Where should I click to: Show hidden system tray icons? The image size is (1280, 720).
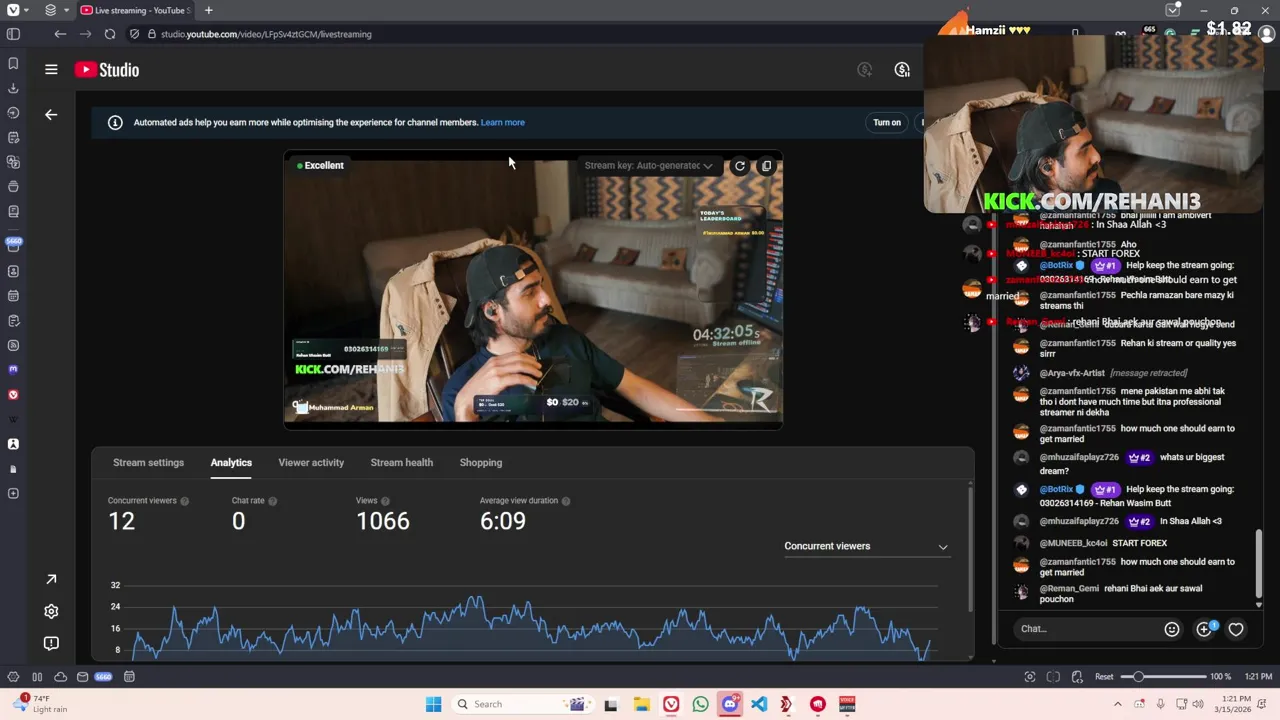[1118, 704]
